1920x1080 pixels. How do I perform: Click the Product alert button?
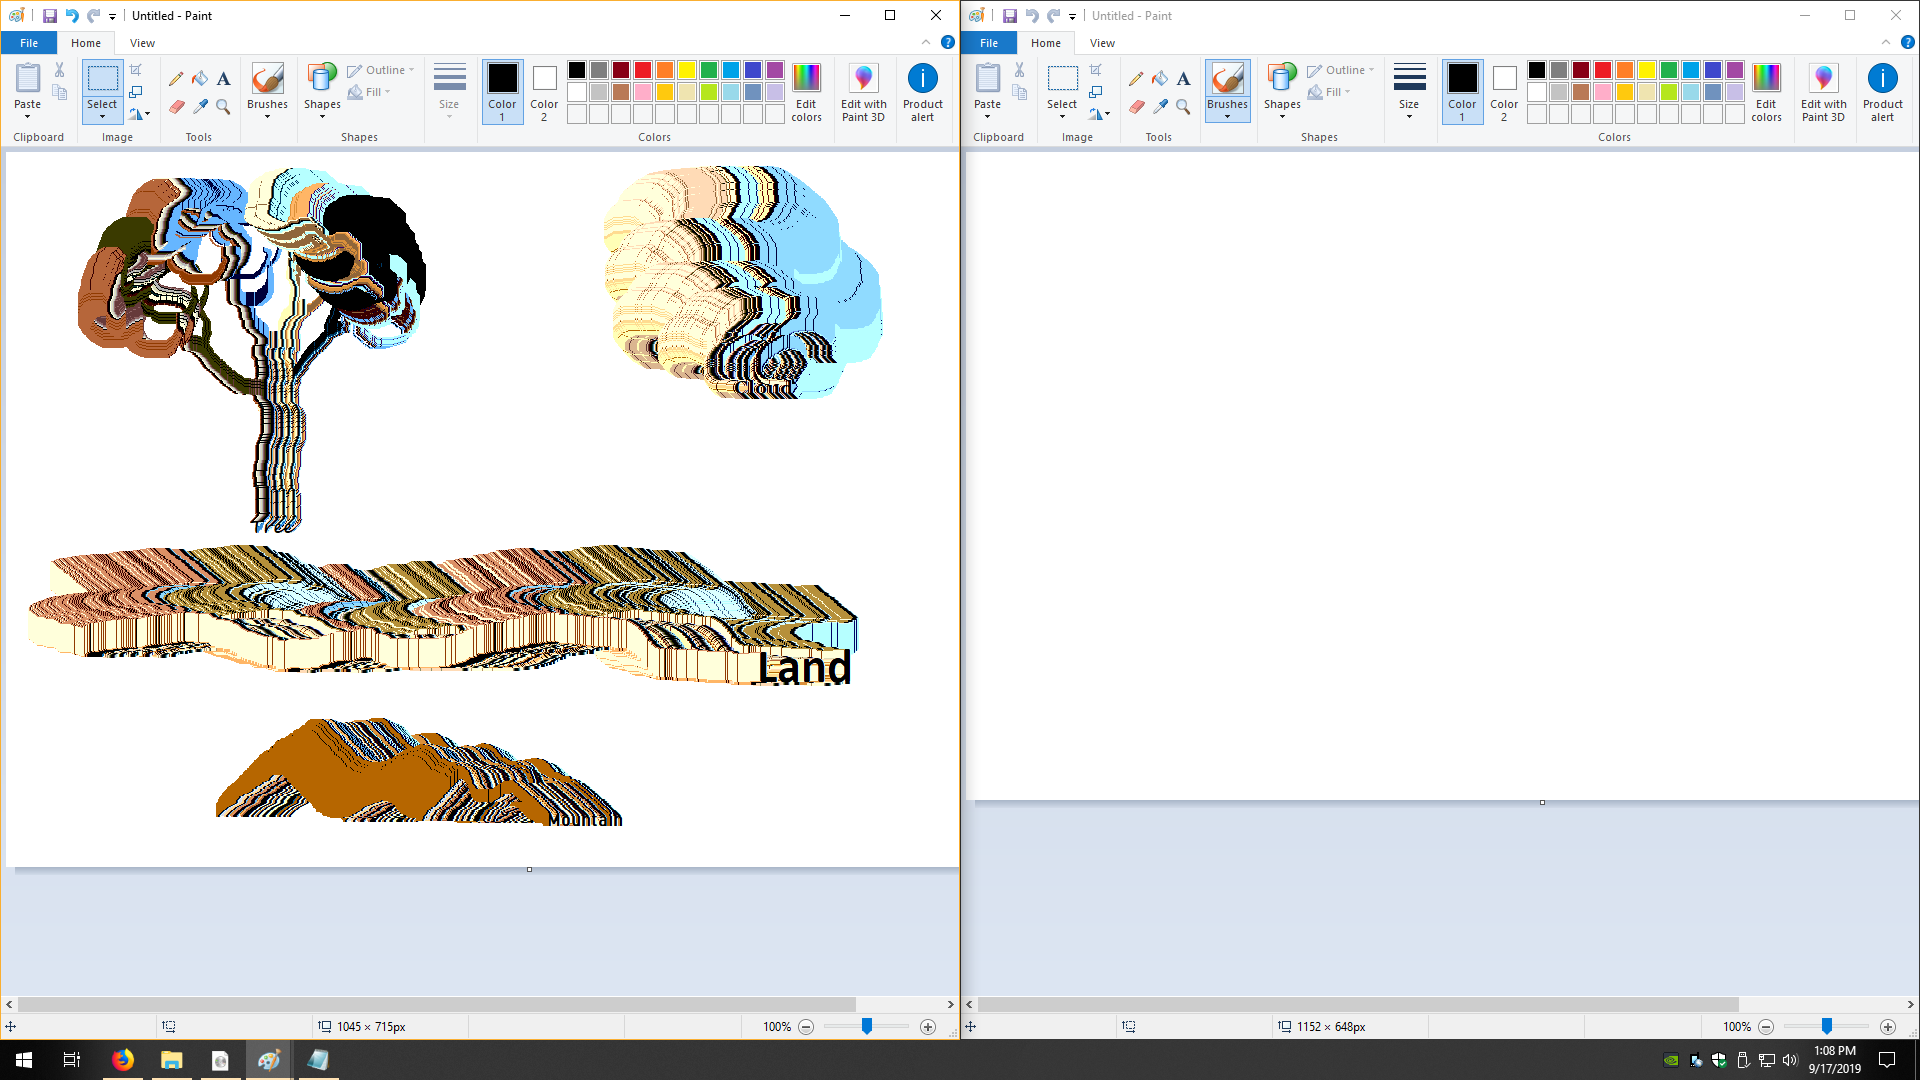922,92
